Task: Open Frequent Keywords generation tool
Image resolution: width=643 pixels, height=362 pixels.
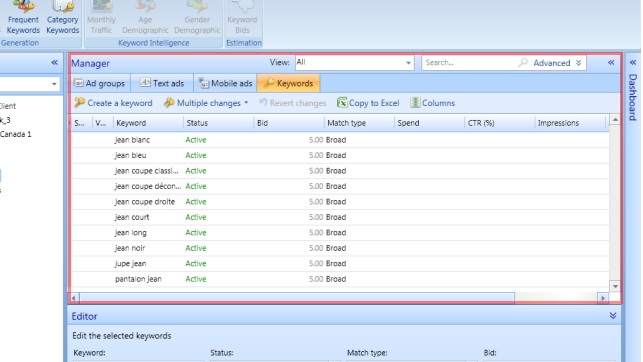Action: pos(23,18)
